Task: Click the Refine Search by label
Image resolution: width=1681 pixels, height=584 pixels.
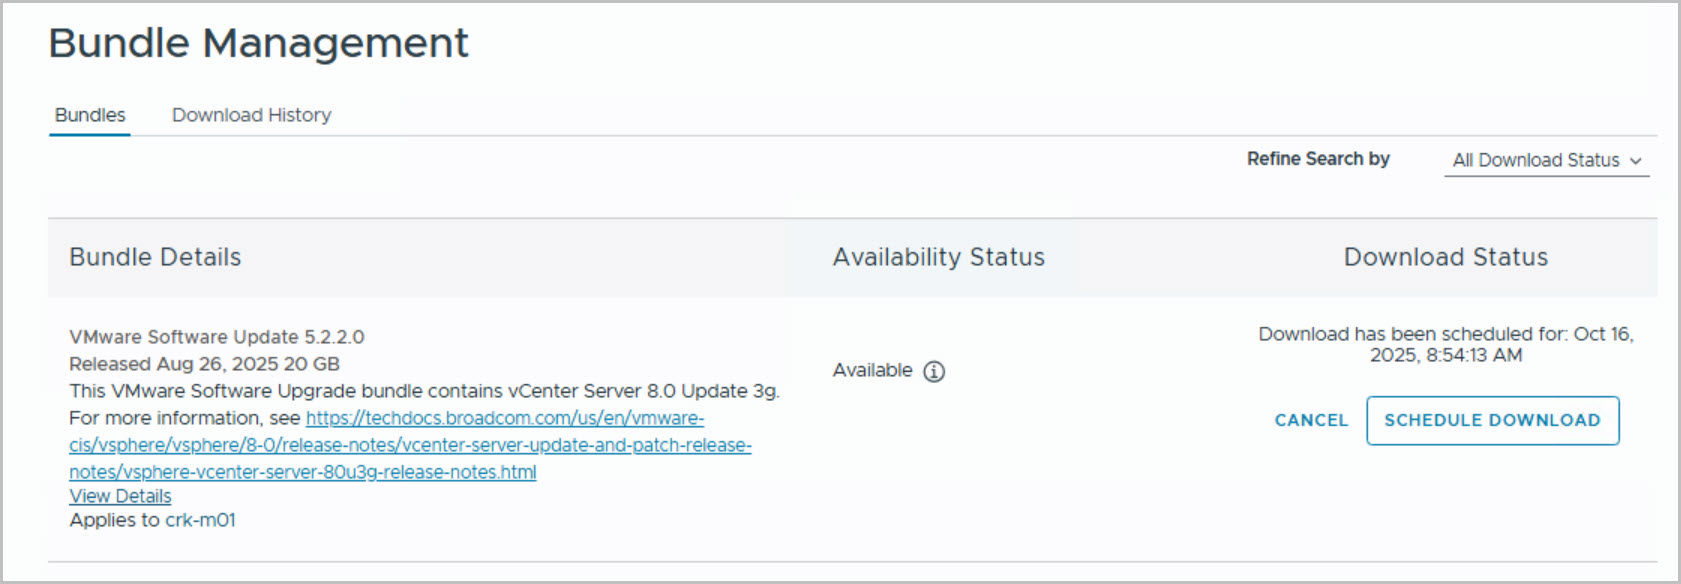Action: [1318, 159]
